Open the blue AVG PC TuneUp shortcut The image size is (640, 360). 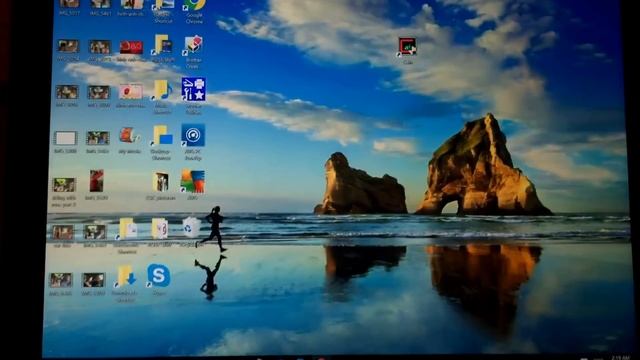tap(193, 135)
